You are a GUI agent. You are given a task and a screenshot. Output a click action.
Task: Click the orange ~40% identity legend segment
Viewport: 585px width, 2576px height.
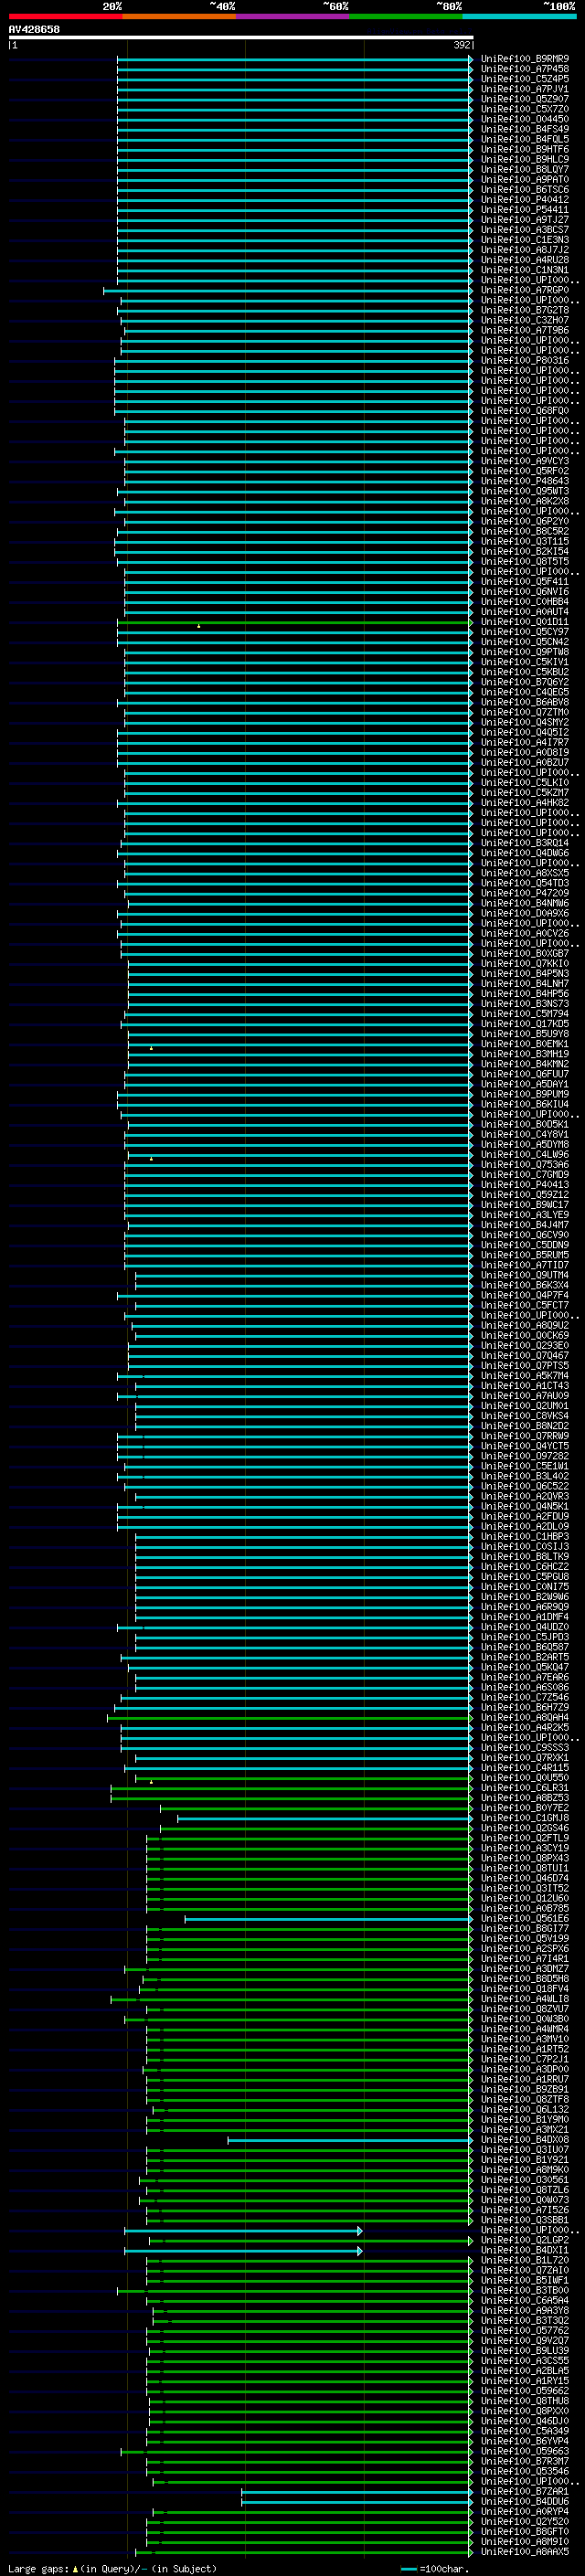(x=179, y=16)
